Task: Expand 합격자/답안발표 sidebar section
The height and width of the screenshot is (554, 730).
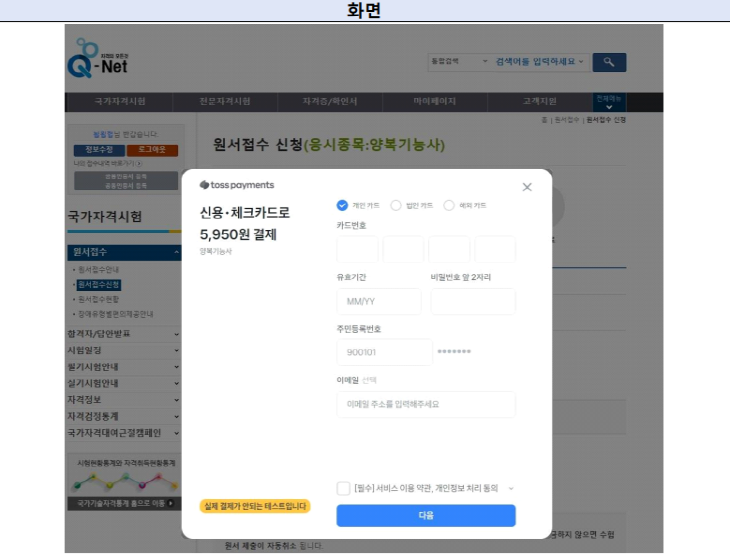Action: 124,334
